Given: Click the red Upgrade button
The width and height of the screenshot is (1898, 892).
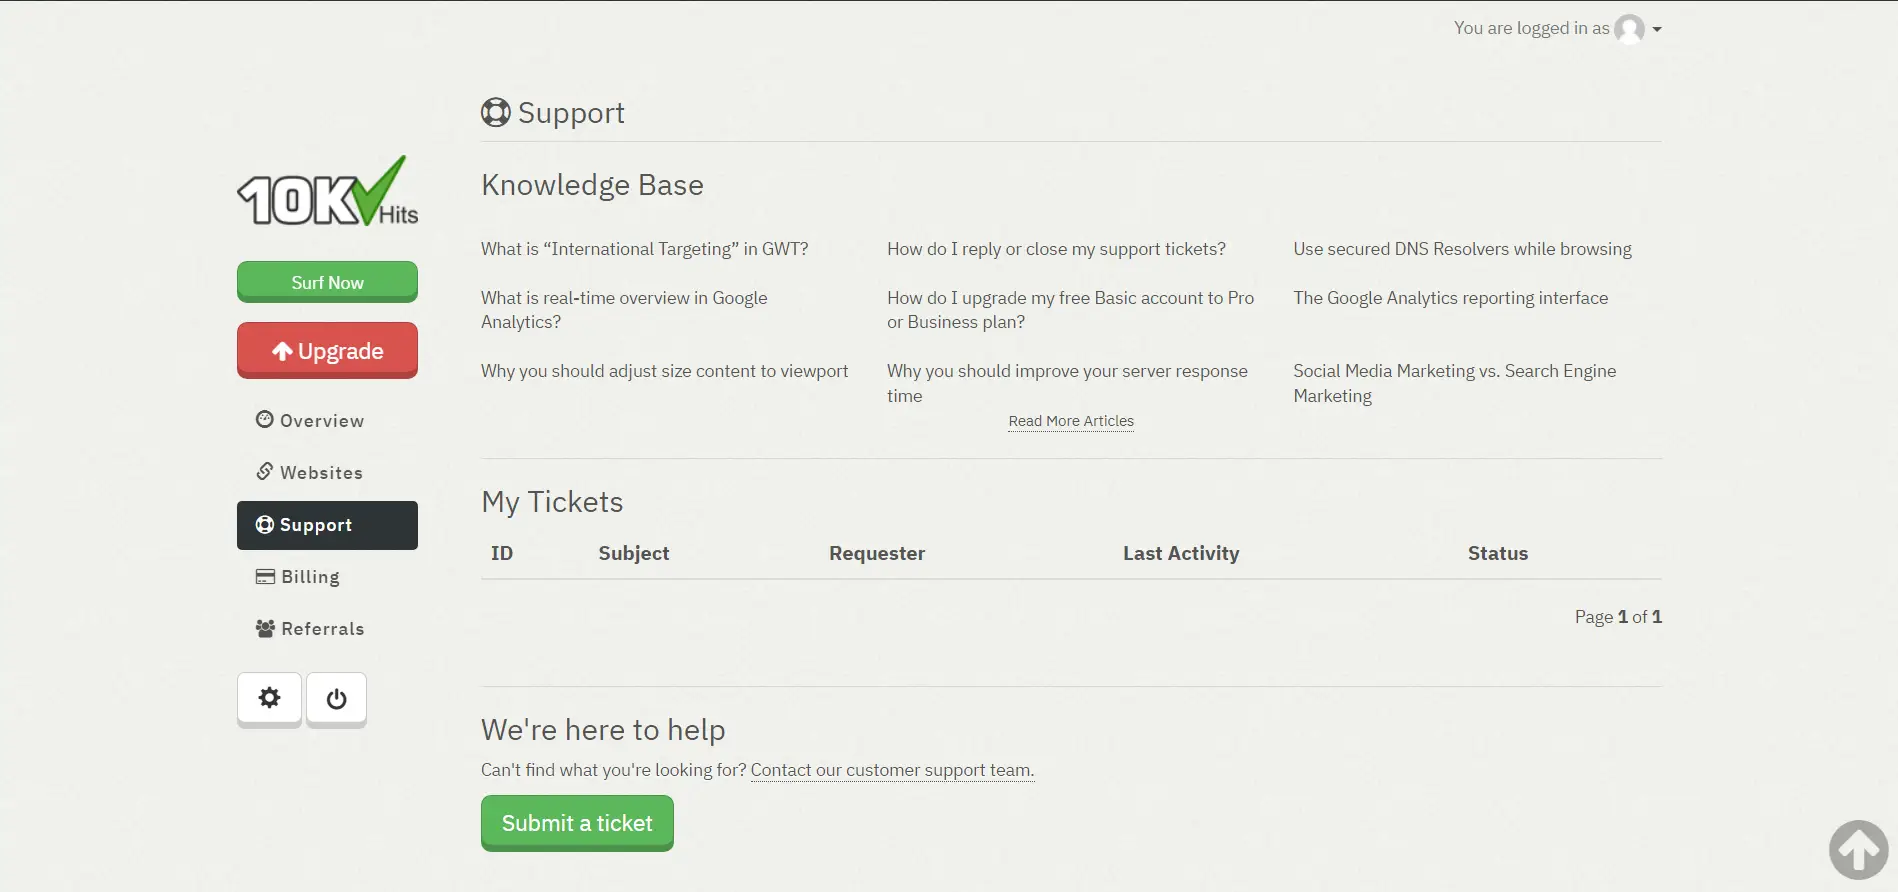Looking at the screenshot, I should coord(327,351).
